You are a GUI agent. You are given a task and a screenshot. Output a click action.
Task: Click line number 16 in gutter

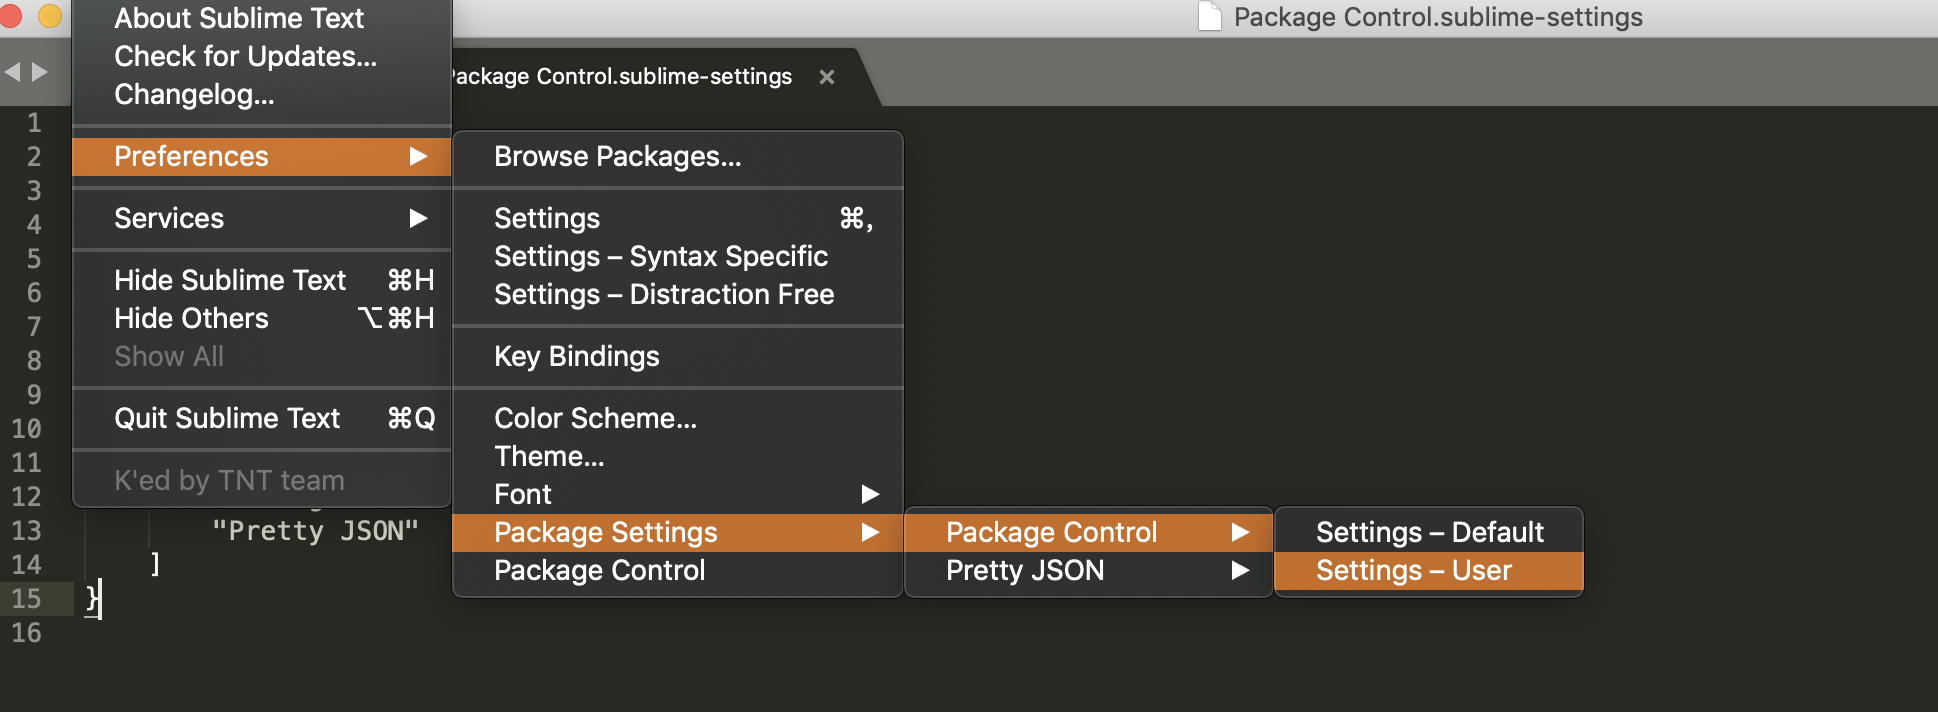pyautogui.click(x=26, y=632)
